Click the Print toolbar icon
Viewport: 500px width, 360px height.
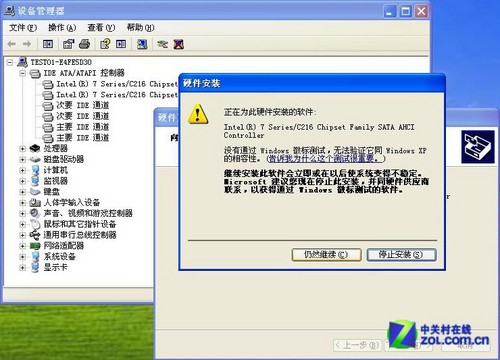click(x=85, y=44)
